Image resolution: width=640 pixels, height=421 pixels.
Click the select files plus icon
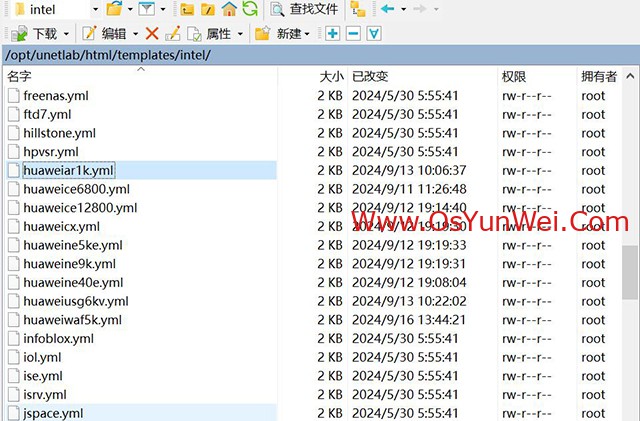pyautogui.click(x=333, y=33)
